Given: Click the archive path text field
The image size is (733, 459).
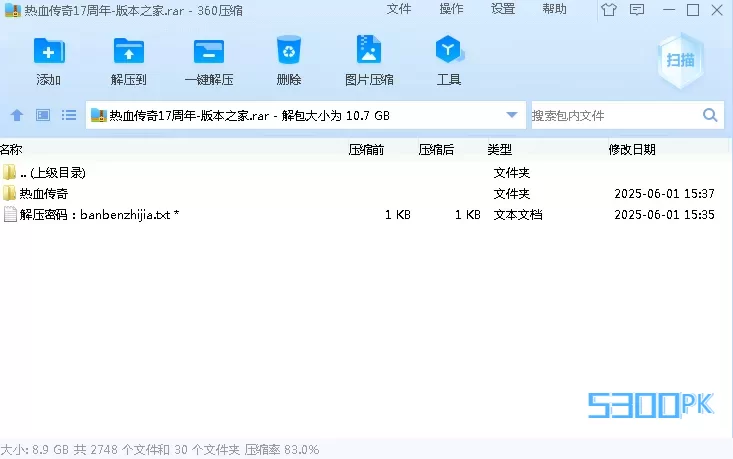Looking at the screenshot, I should pos(306,115).
